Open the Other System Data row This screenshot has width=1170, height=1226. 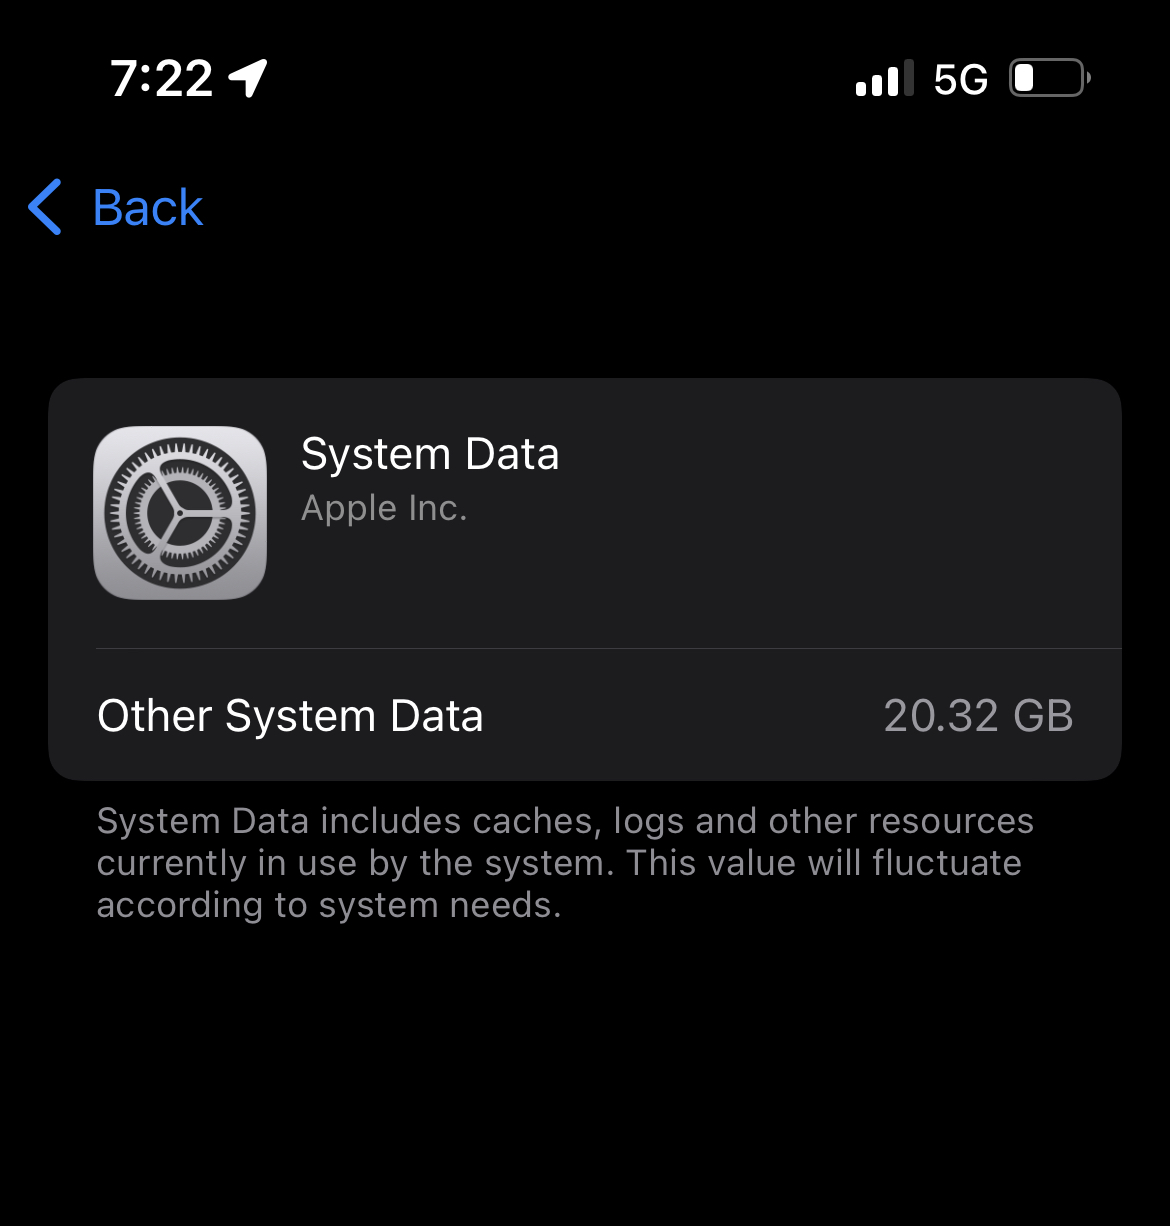tap(585, 716)
